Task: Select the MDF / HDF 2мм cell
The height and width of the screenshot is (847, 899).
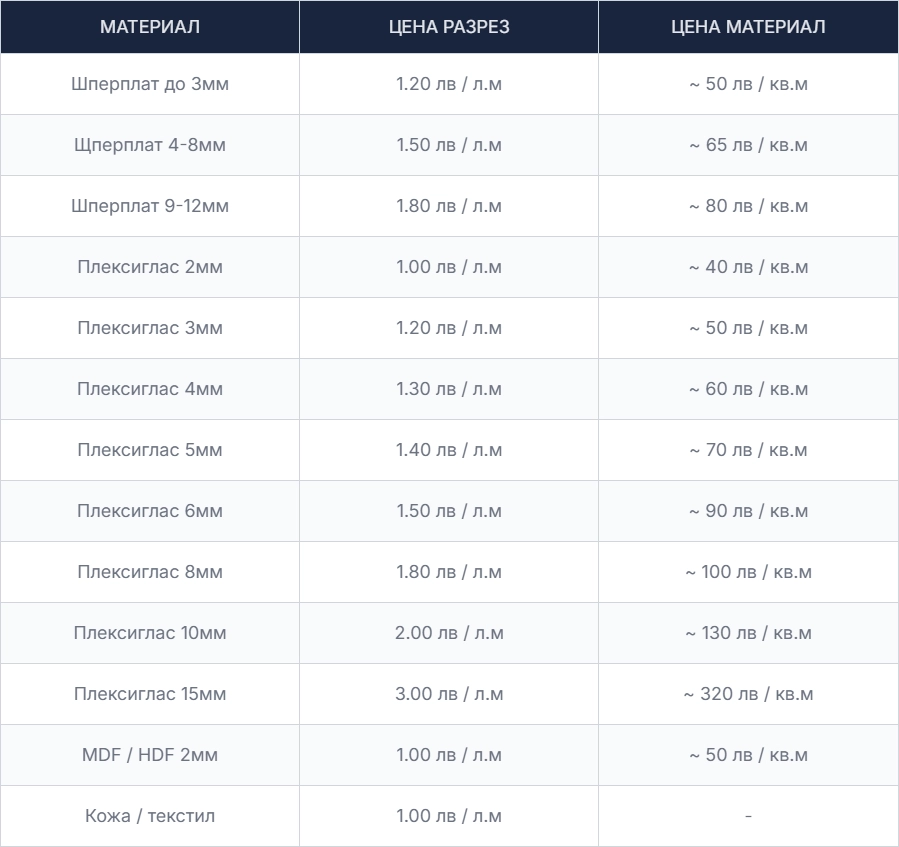Action: click(150, 755)
